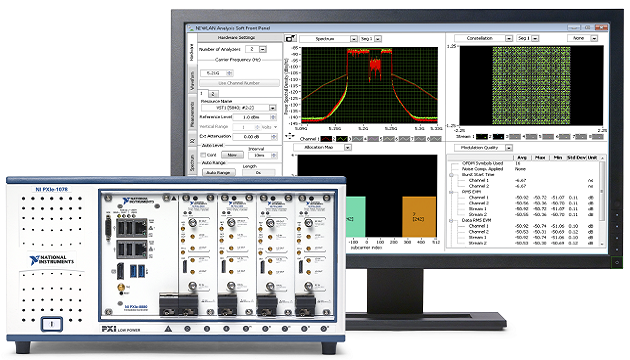
Task: Toggle Channel 1 red trace legend icon
Action: click(326, 139)
